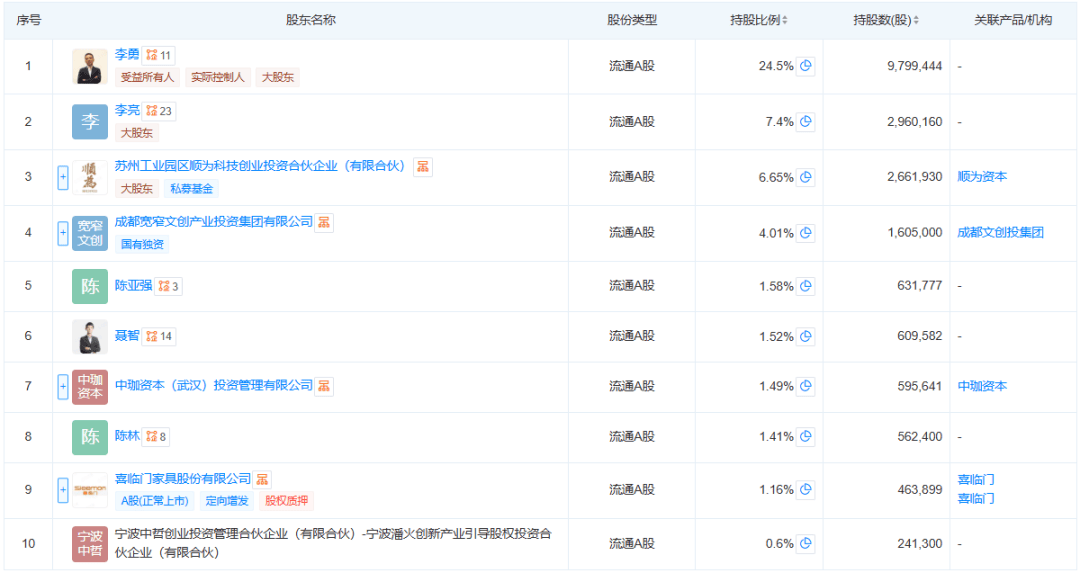The height and width of the screenshot is (573, 1080).
Task: Open first 喜临门 related product link
Action: [975, 479]
